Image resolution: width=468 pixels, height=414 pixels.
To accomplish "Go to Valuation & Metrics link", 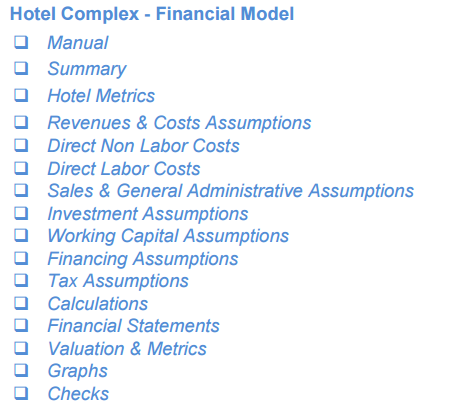I will pyautogui.click(x=127, y=349).
